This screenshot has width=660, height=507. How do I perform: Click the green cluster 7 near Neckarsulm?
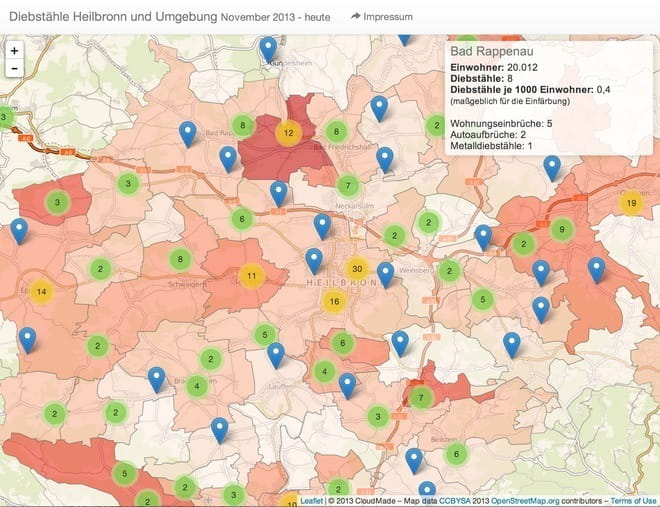point(348,186)
